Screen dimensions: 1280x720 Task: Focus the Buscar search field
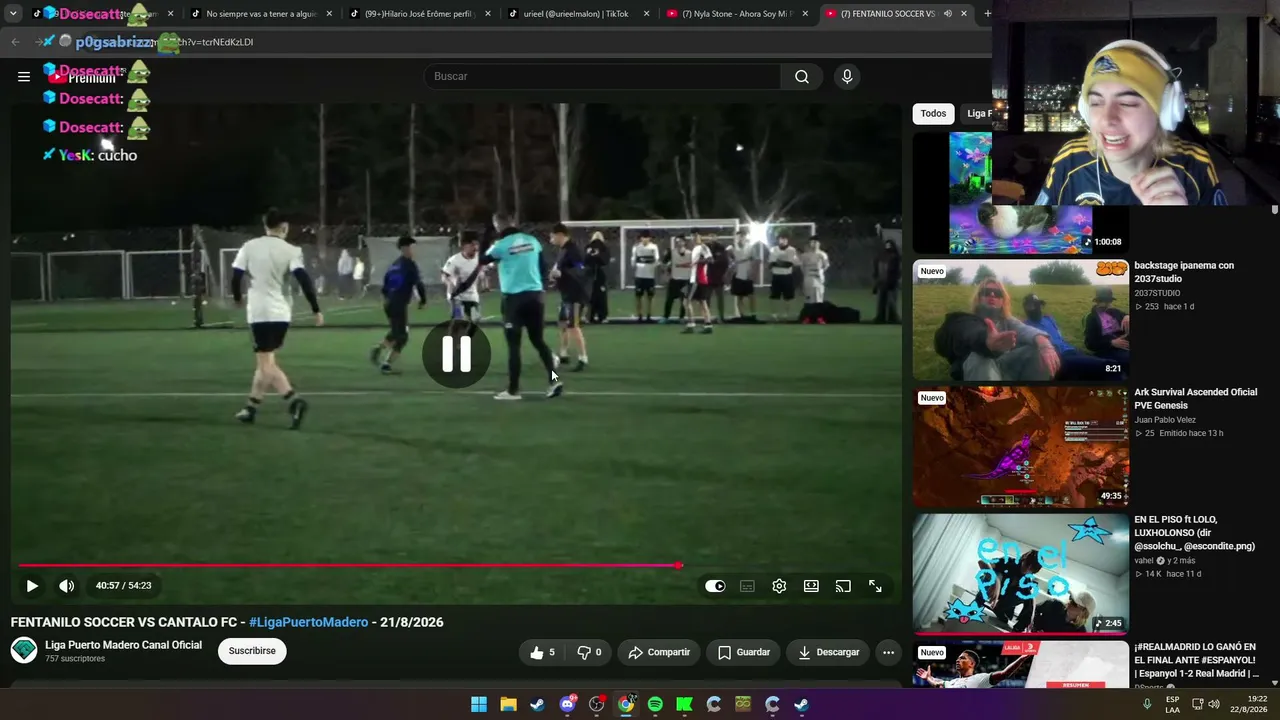point(603,77)
